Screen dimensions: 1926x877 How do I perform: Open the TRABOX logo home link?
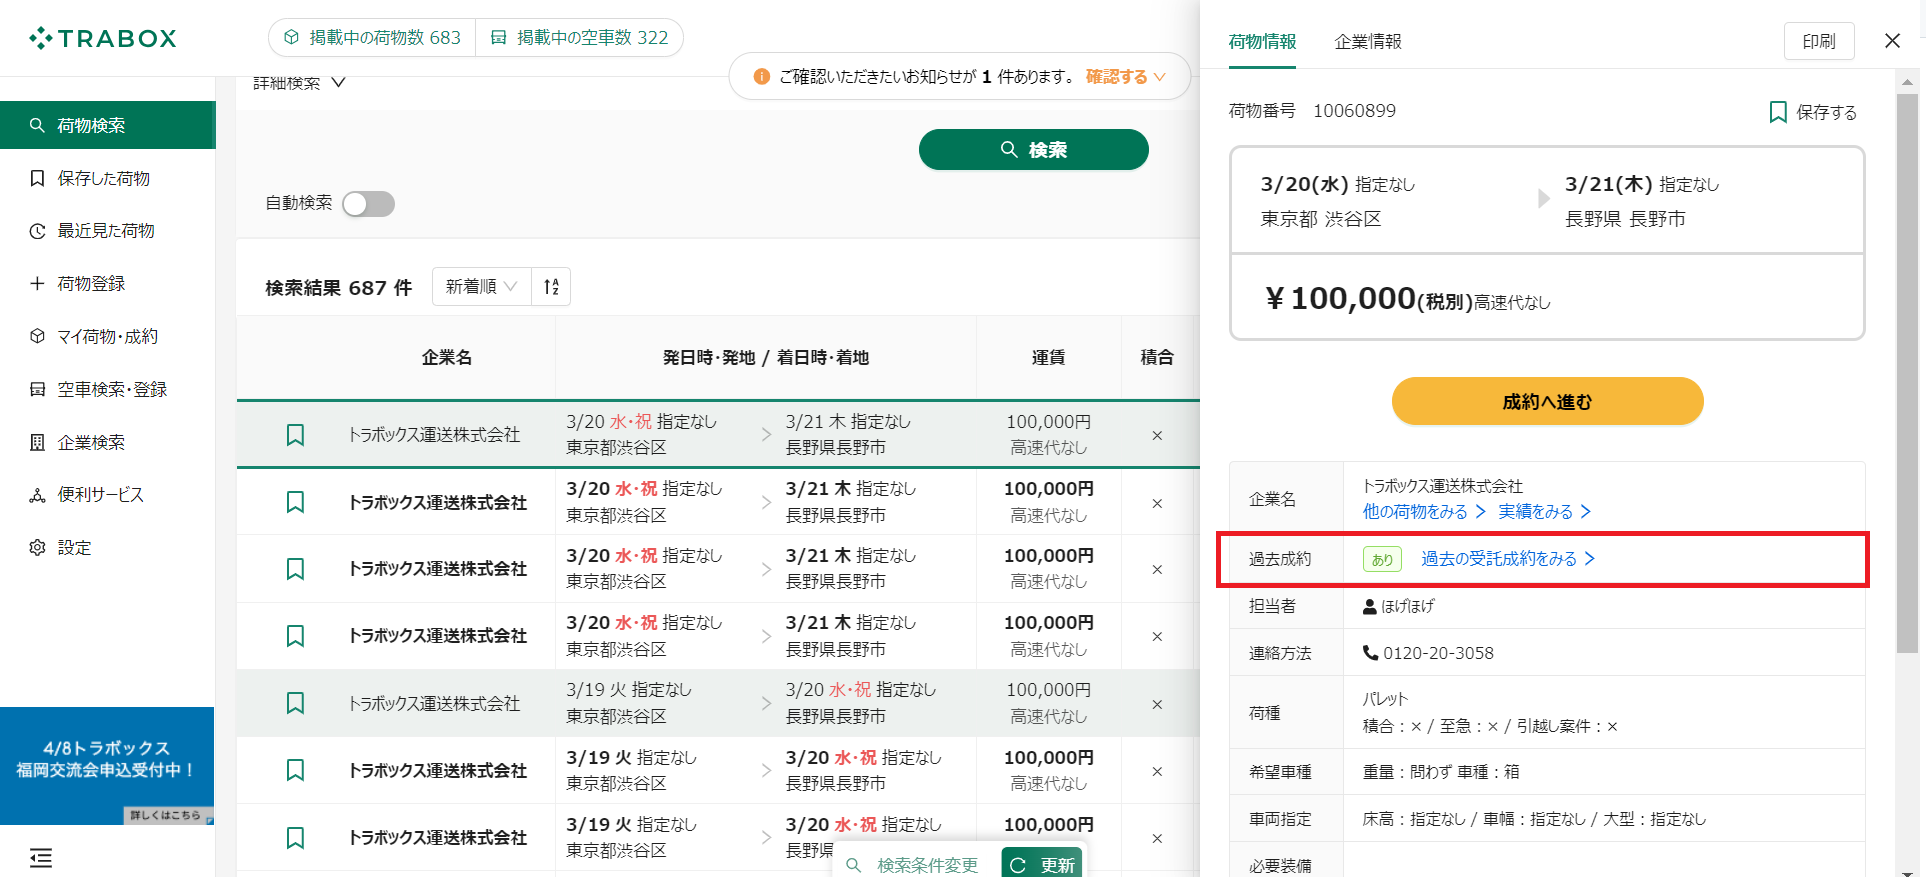pos(103,38)
